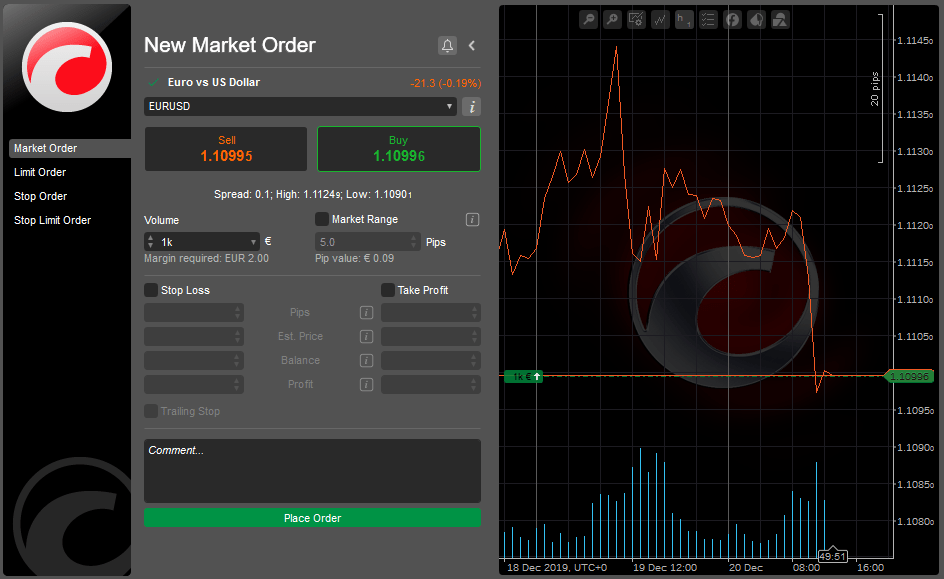Open chart settings icon with gear
This screenshot has width=944, height=579.
pyautogui.click(x=636, y=19)
